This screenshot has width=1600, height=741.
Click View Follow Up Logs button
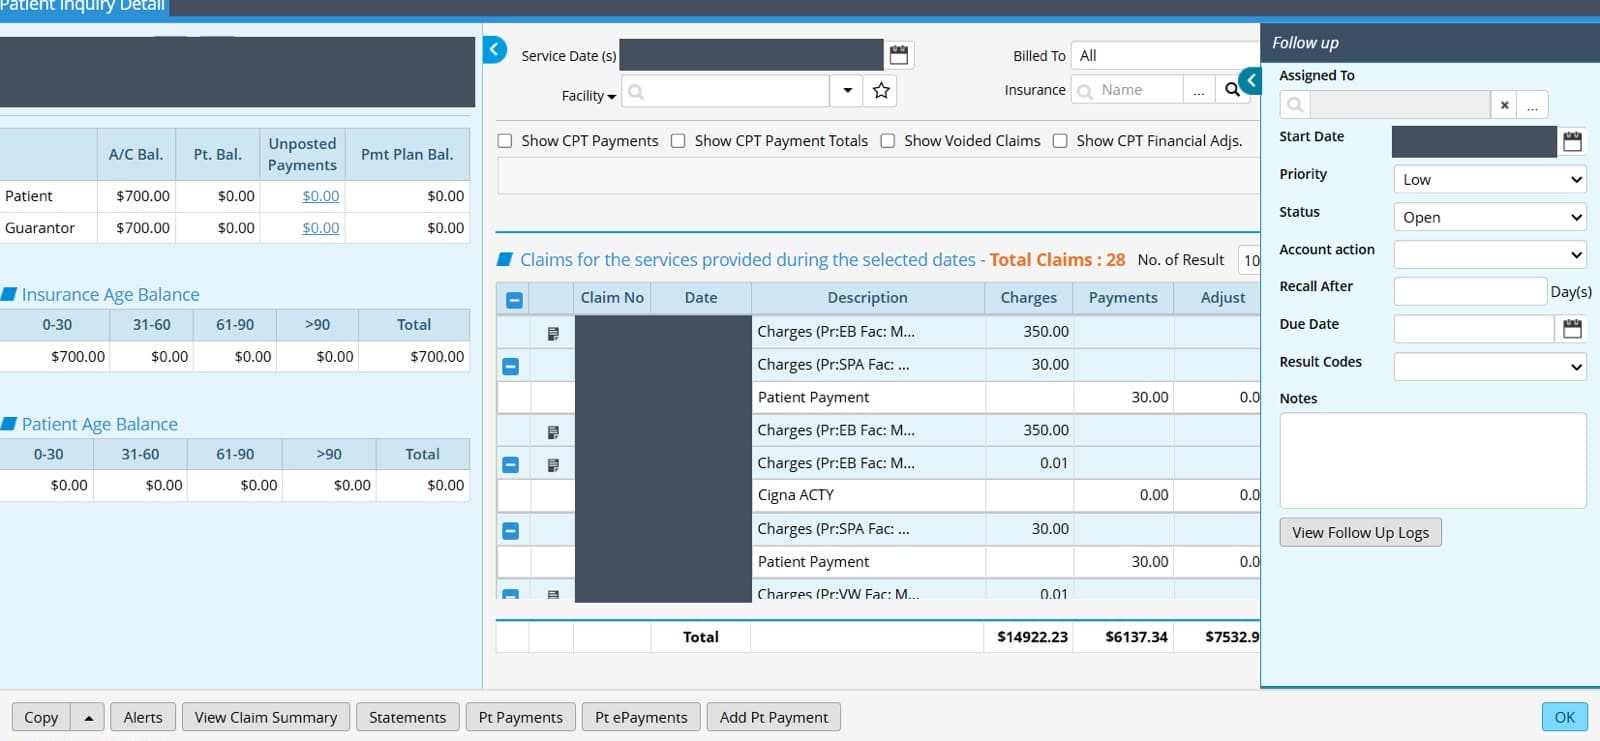[x=1361, y=532]
